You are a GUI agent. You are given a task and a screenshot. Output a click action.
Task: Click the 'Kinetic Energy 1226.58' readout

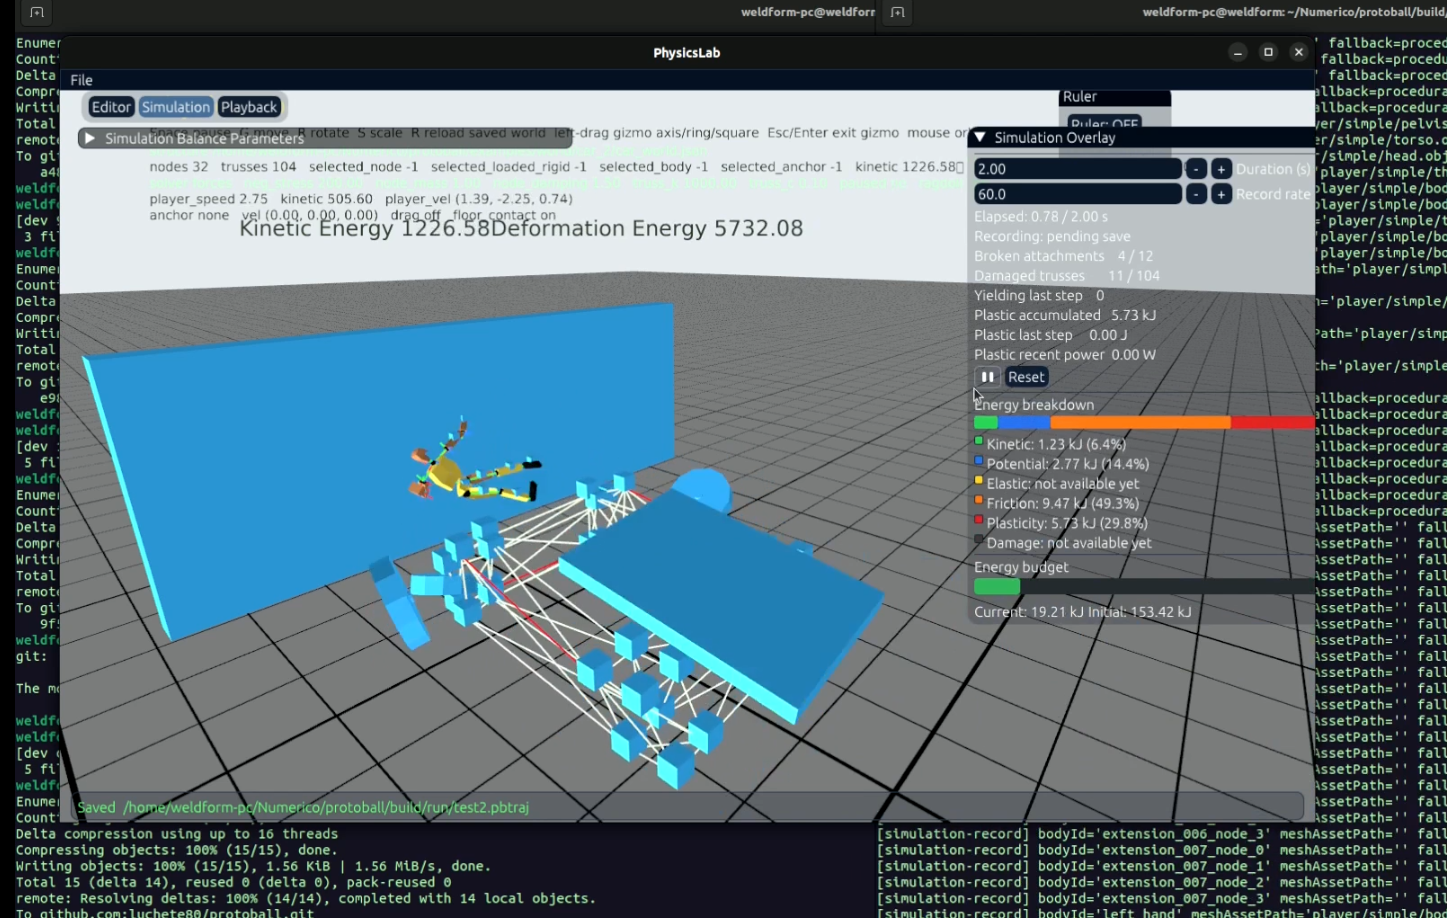[x=365, y=228]
